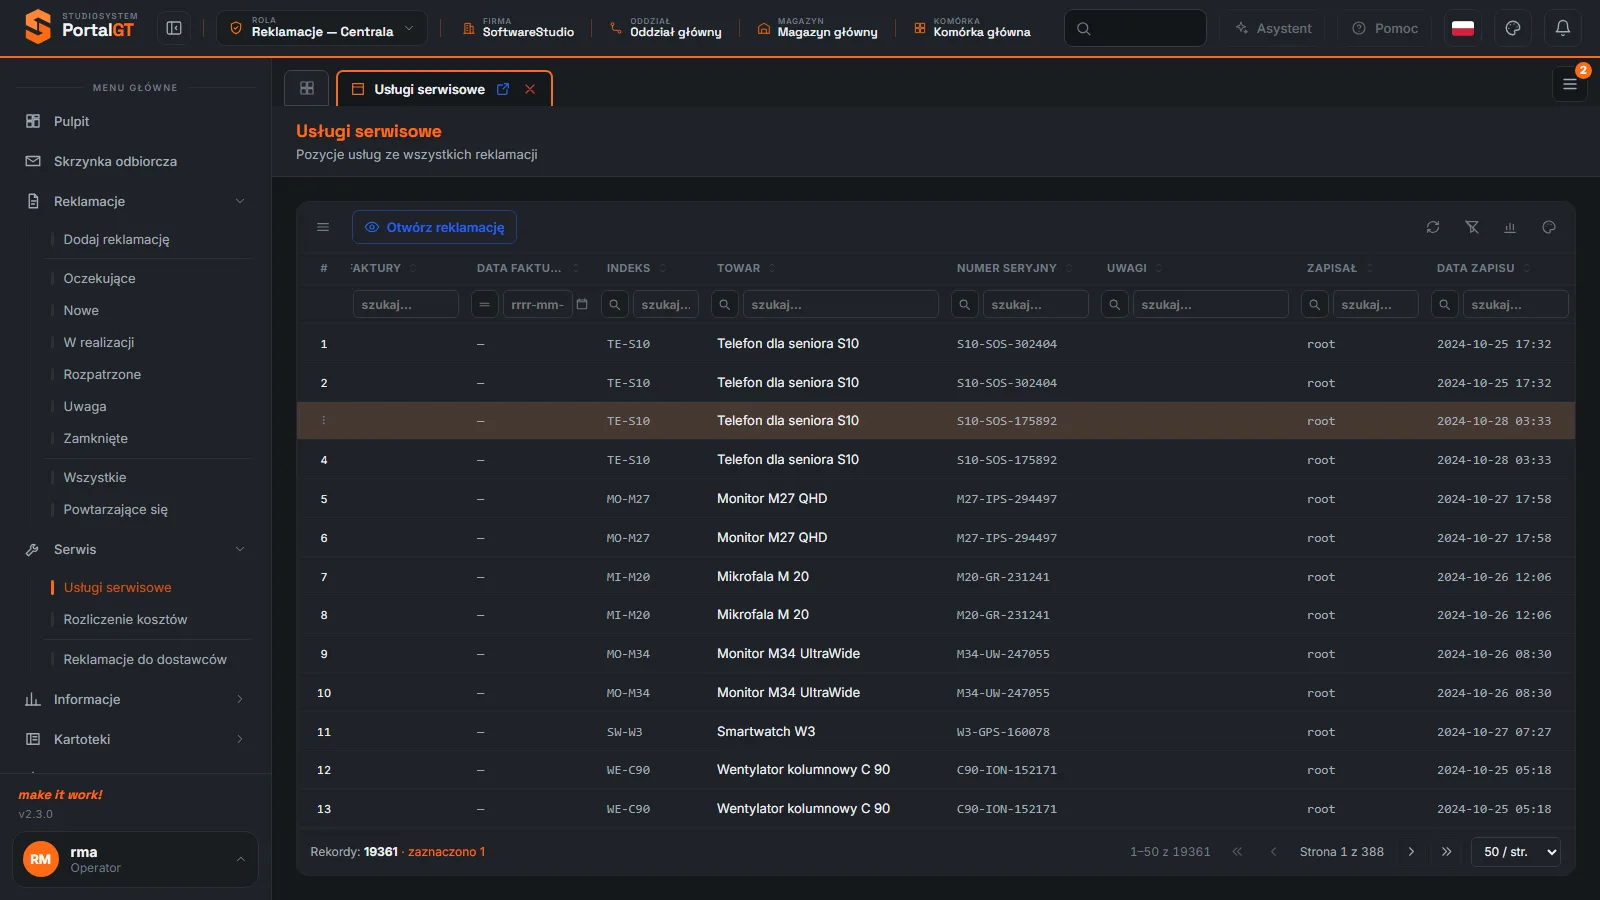Expand the Informacje menu section

pyautogui.click(x=240, y=699)
